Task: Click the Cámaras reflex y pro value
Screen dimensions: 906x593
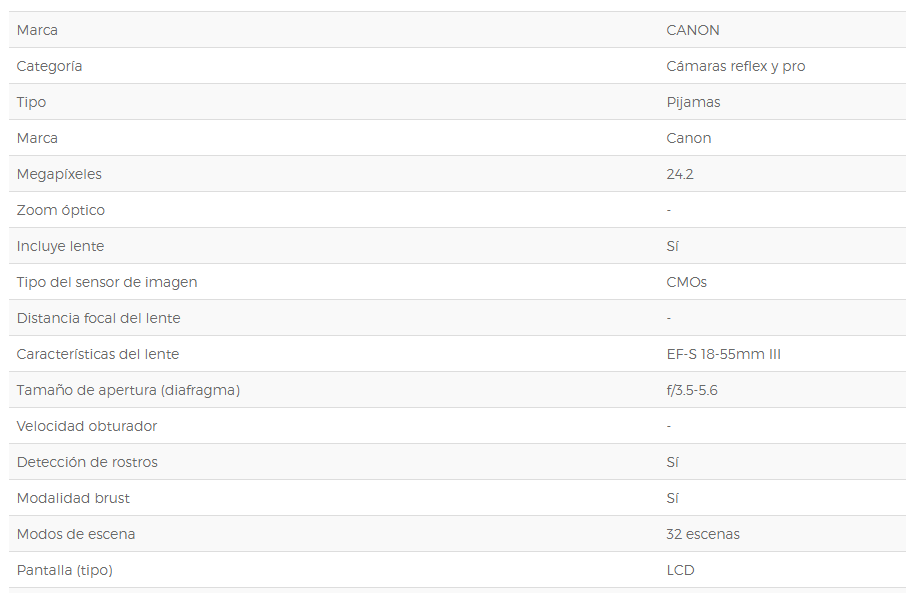Action: (736, 66)
